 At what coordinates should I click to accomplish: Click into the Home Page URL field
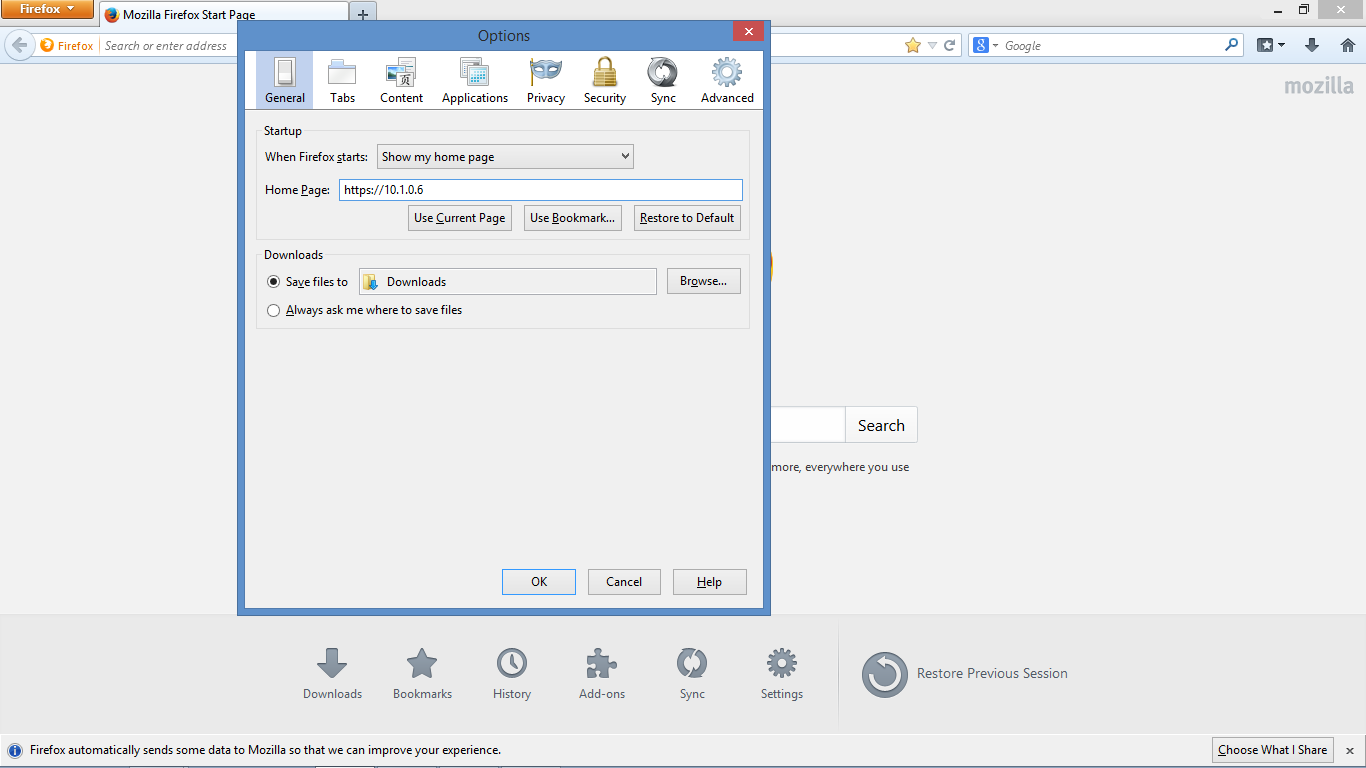[541, 189]
